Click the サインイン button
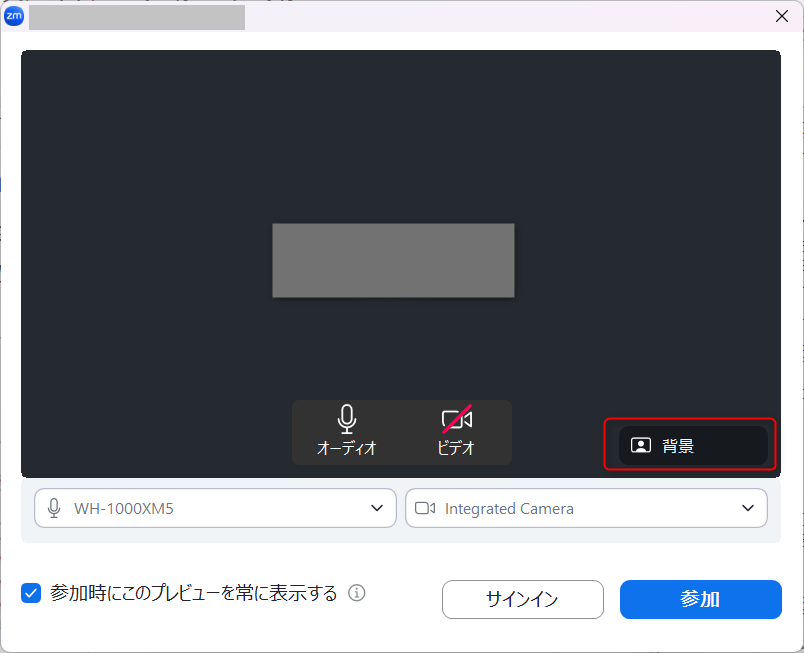804x653 pixels. click(x=522, y=600)
